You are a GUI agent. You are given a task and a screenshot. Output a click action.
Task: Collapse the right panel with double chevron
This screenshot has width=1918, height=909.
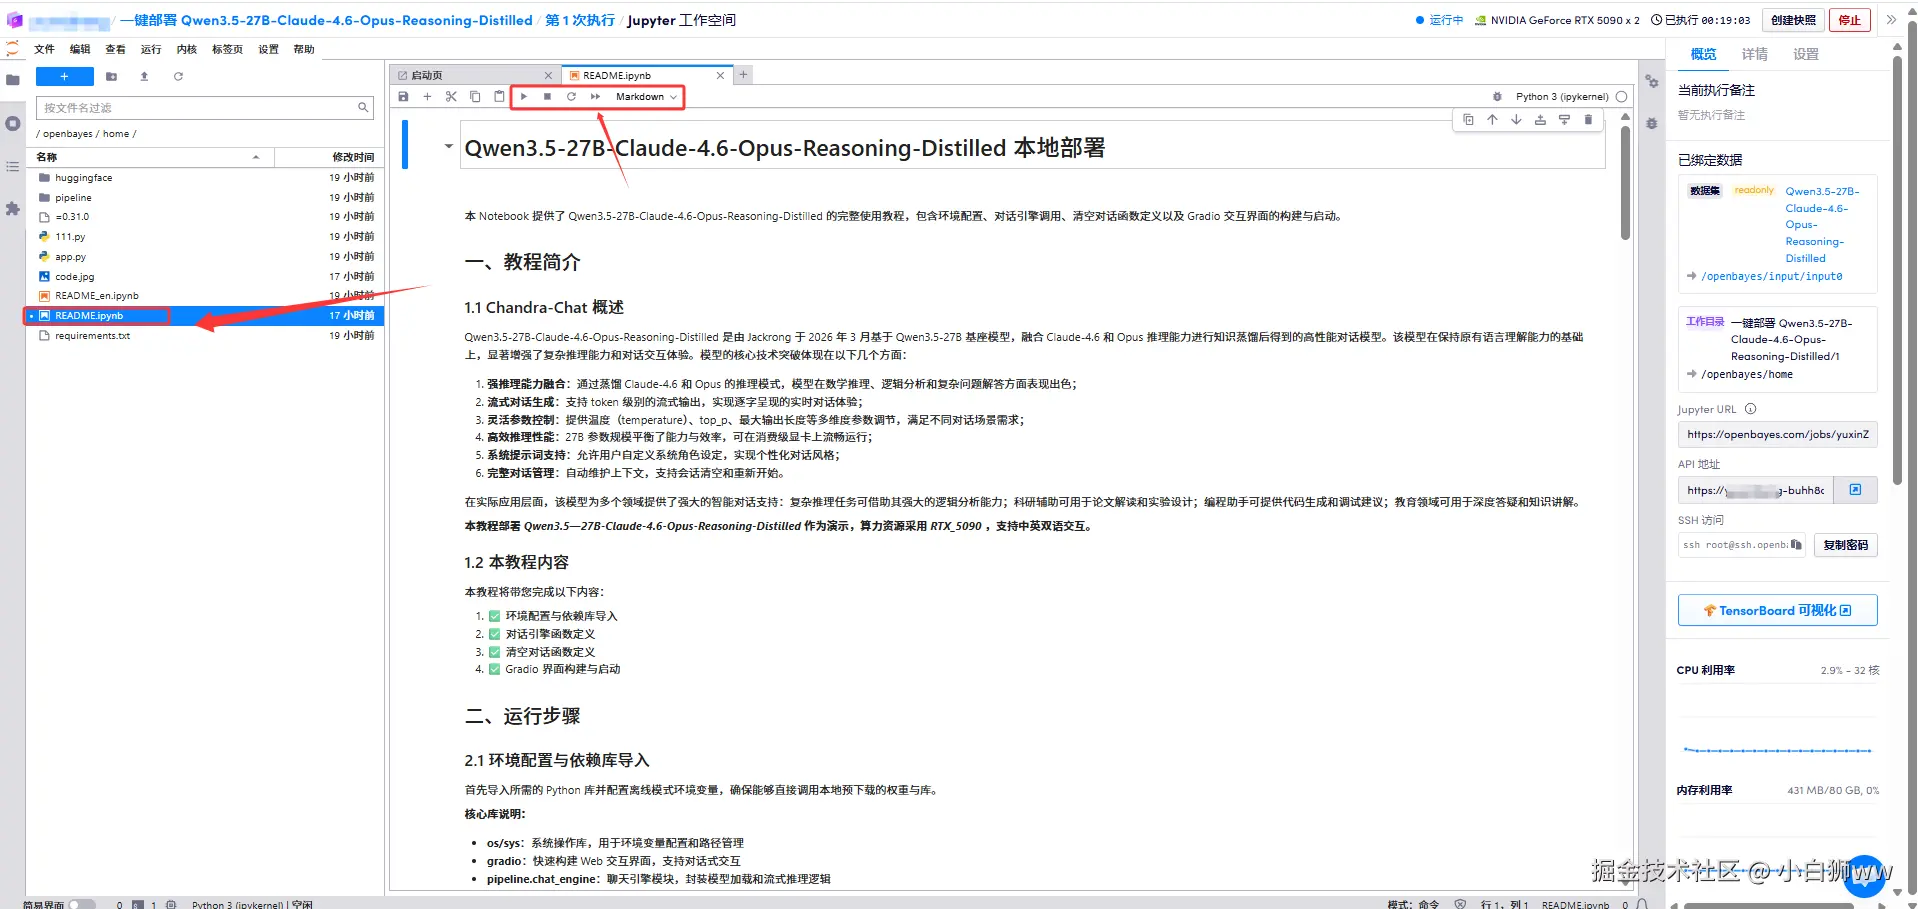pyautogui.click(x=1891, y=20)
